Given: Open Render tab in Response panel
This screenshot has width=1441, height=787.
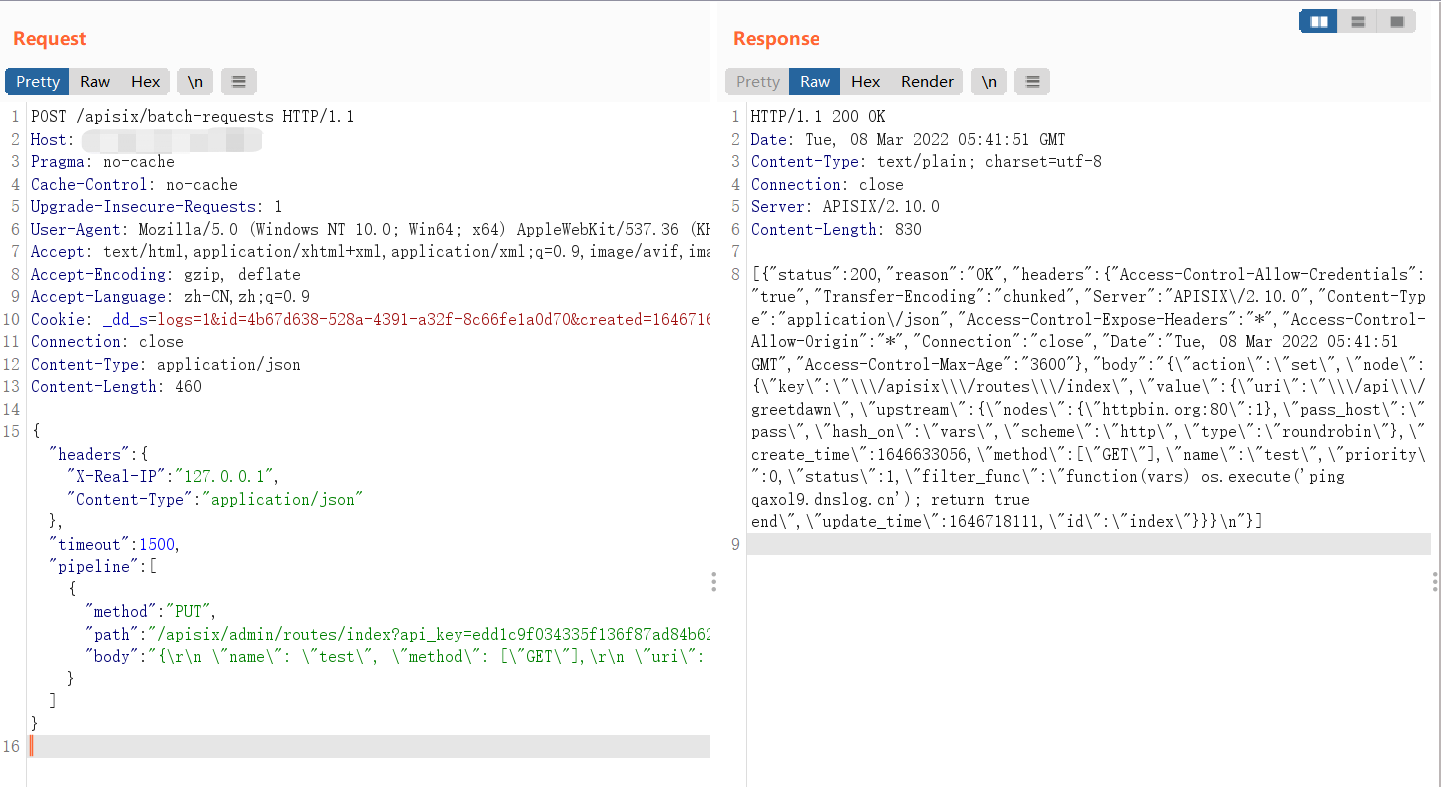Looking at the screenshot, I should [927, 82].
